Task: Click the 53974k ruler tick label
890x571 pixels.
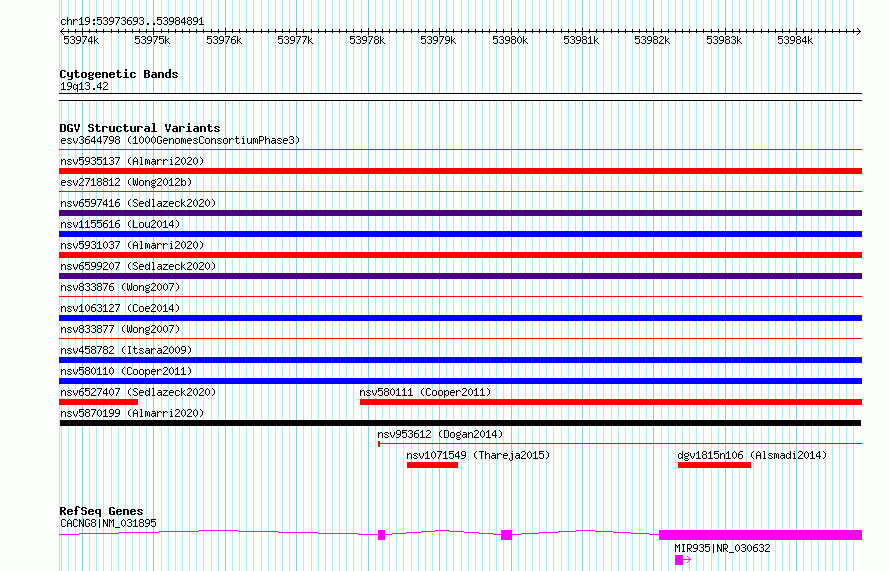Action: [x=81, y=40]
